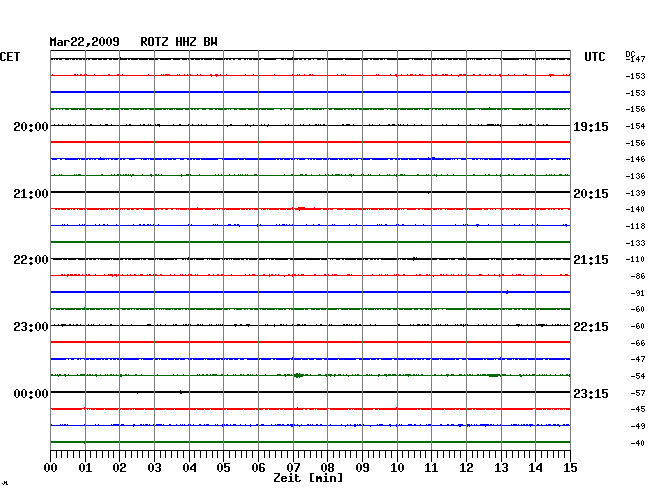The height and width of the screenshot is (494, 650).
Task: Click the DC offset value -66
Action: coord(638,343)
